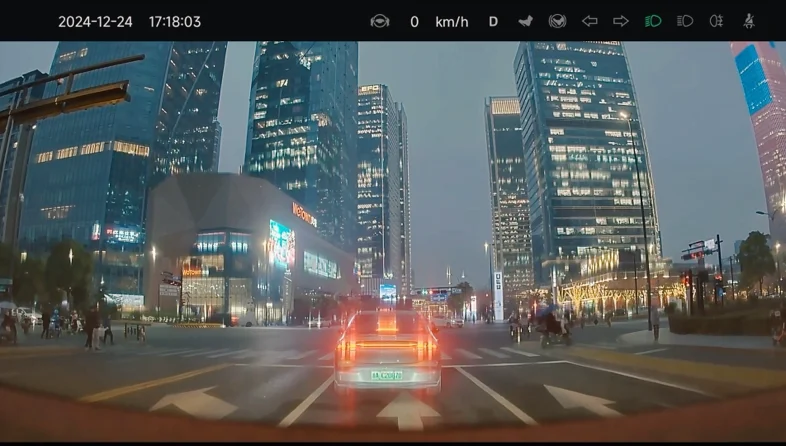Click the left turn signal arrow

click(590, 21)
